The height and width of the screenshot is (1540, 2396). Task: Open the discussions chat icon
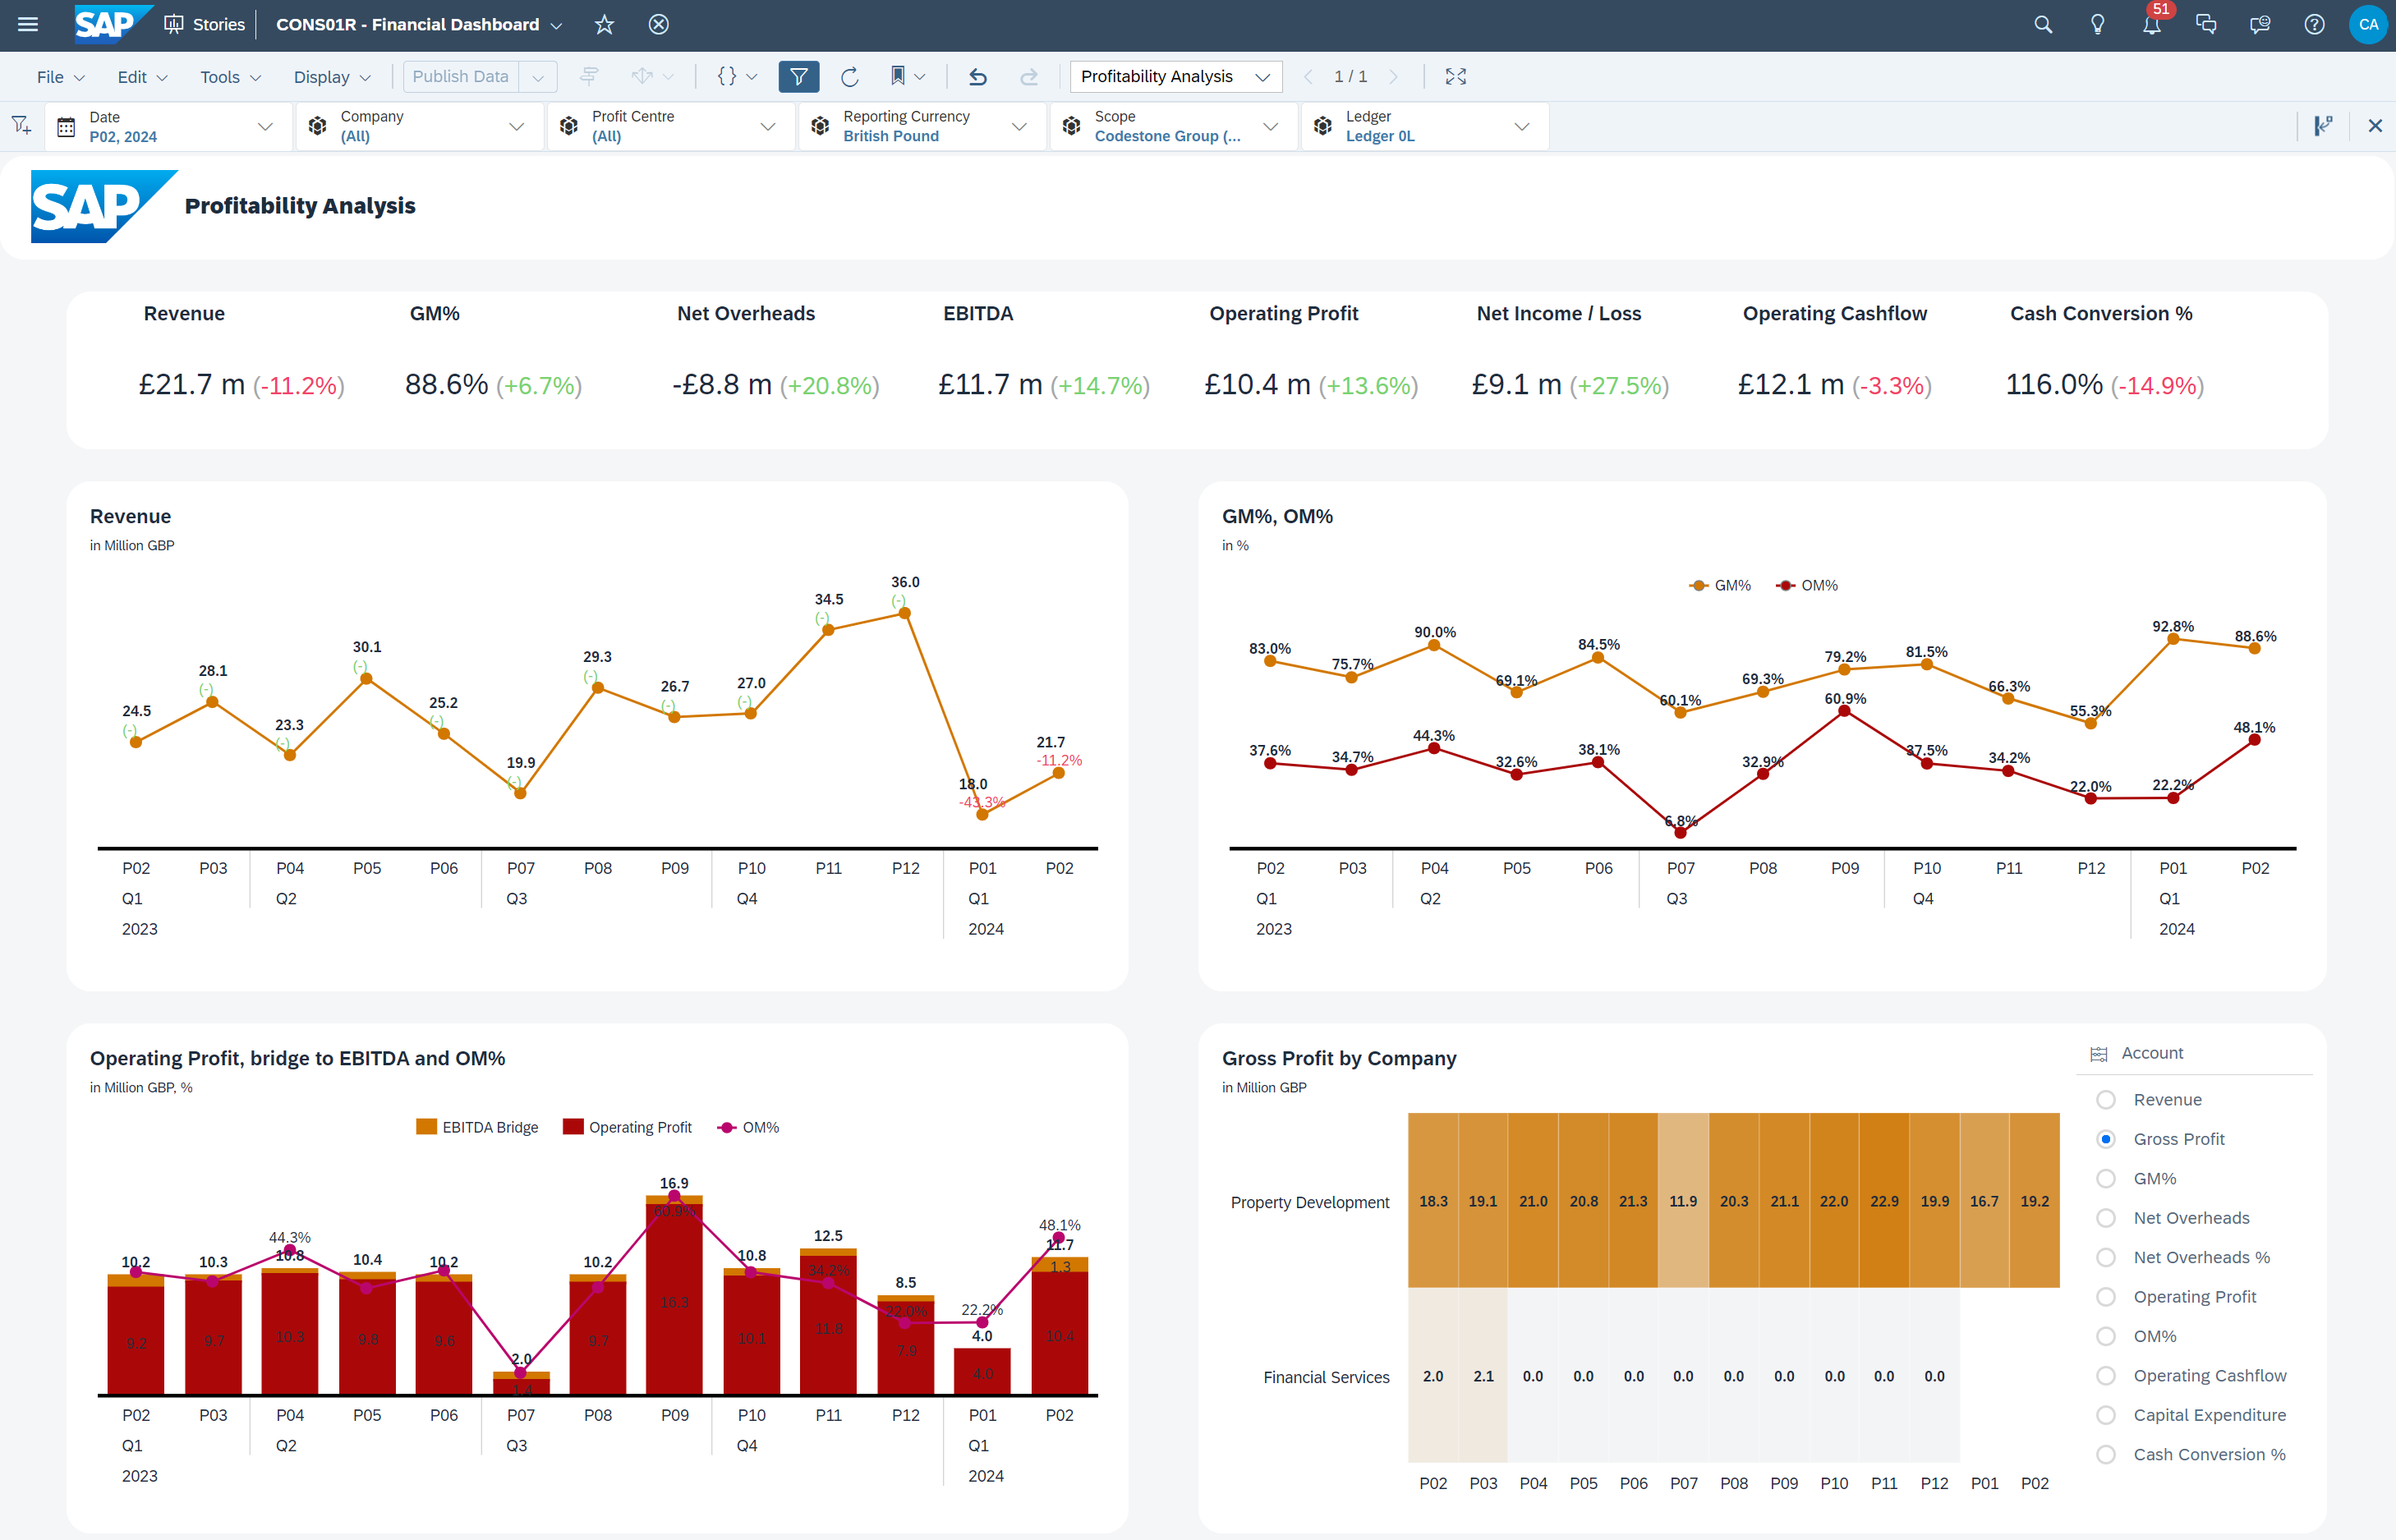pos(2206,24)
